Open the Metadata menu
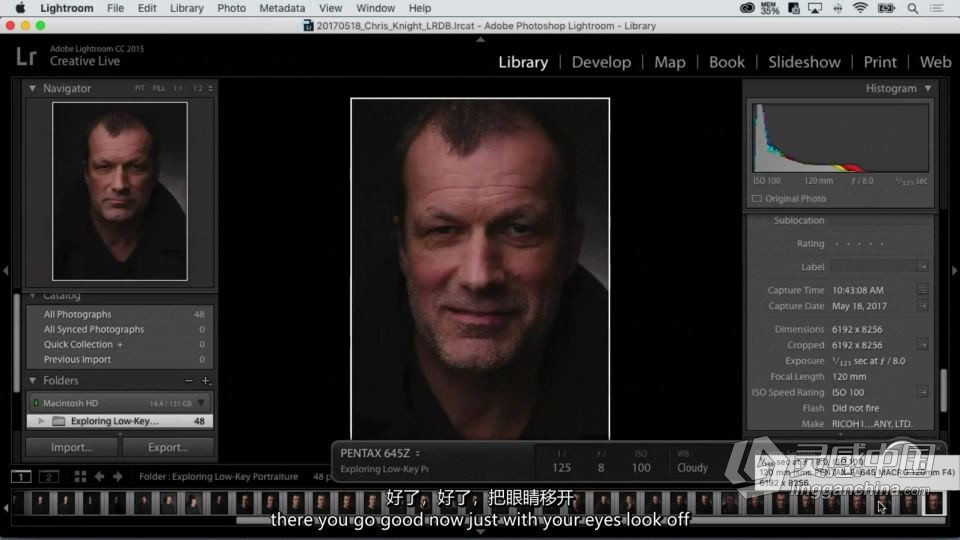The width and height of the screenshot is (960, 540). point(282,8)
